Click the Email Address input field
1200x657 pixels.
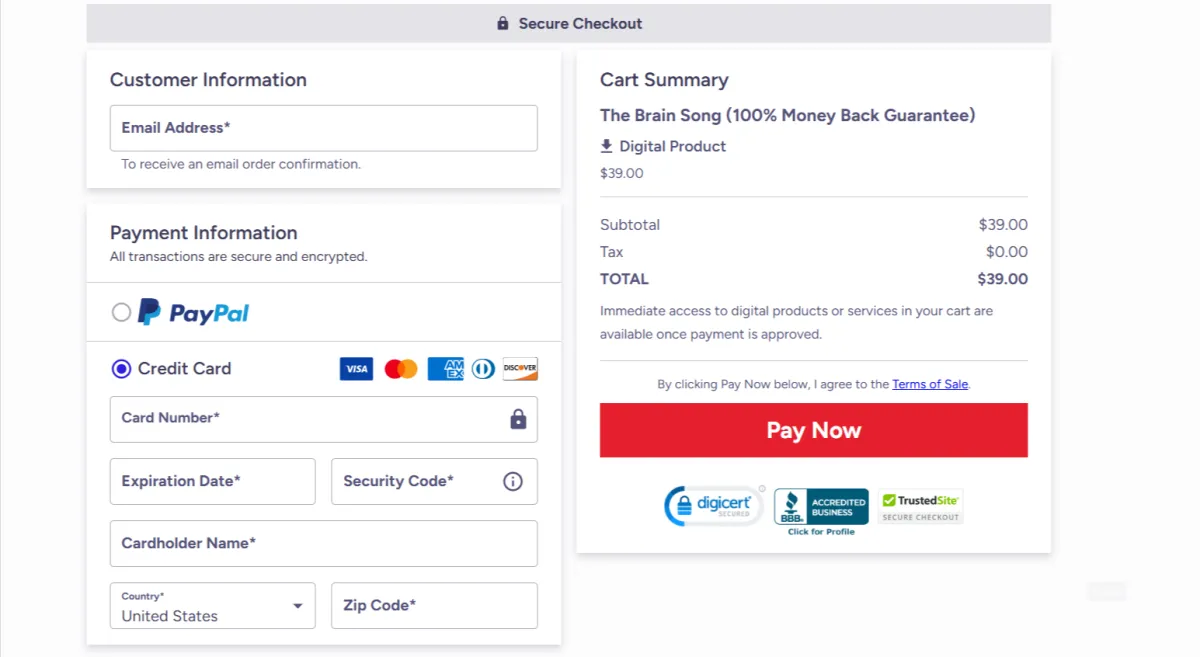323,128
